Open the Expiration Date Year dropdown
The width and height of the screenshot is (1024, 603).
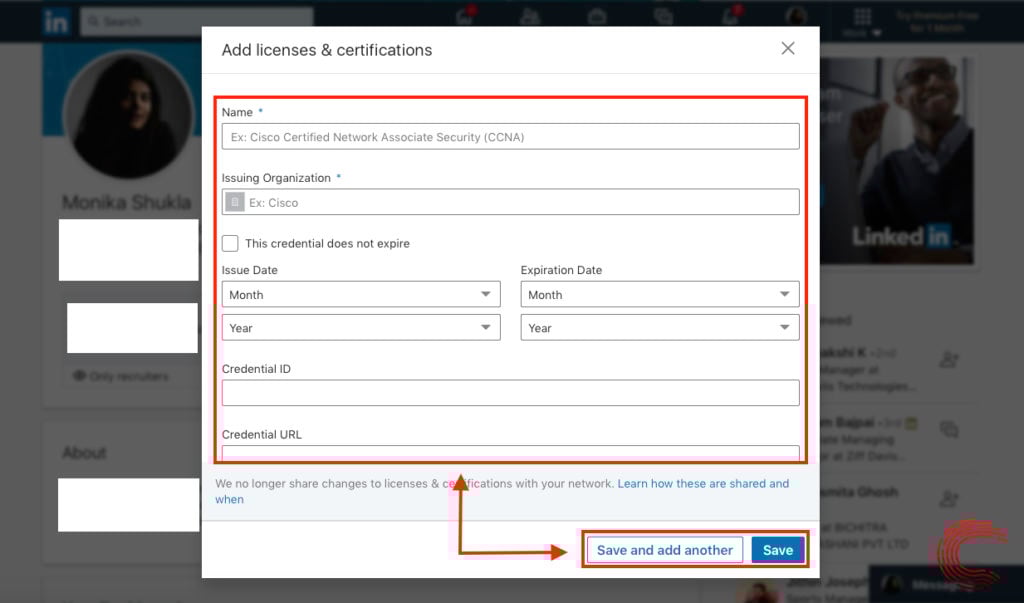660,327
